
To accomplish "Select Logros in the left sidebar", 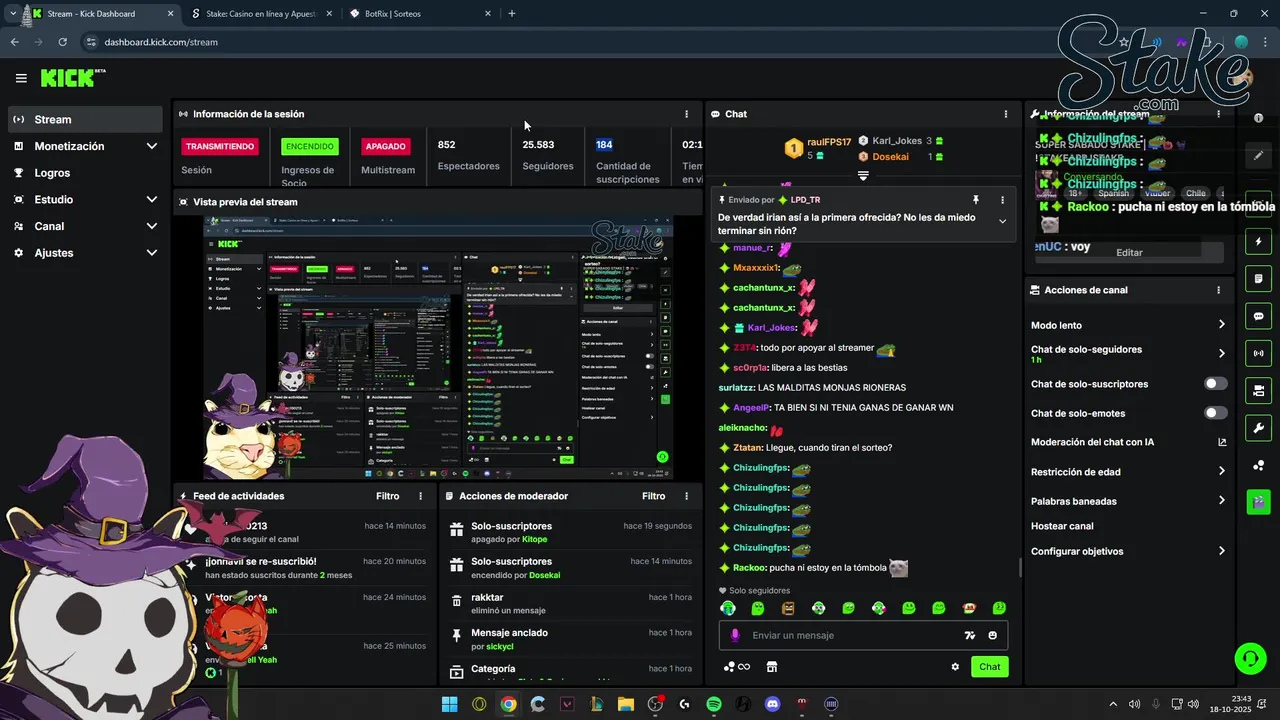I will tap(85, 173).
